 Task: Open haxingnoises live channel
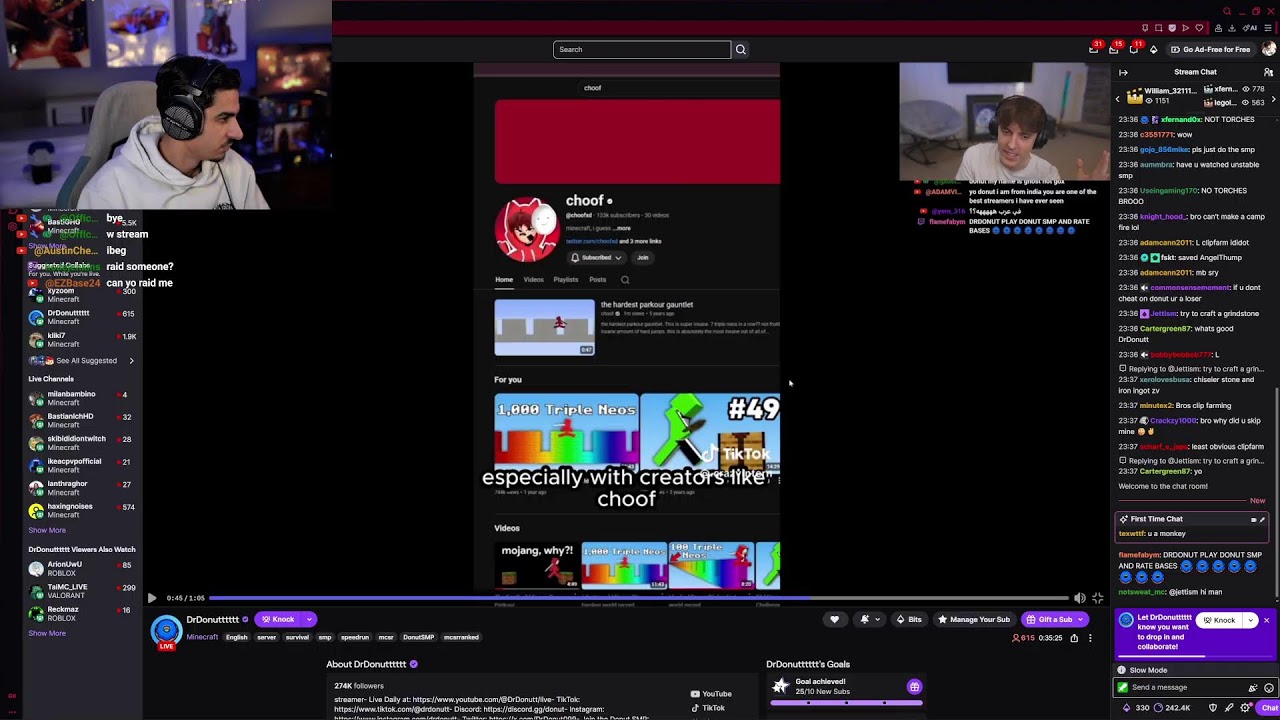(x=80, y=511)
